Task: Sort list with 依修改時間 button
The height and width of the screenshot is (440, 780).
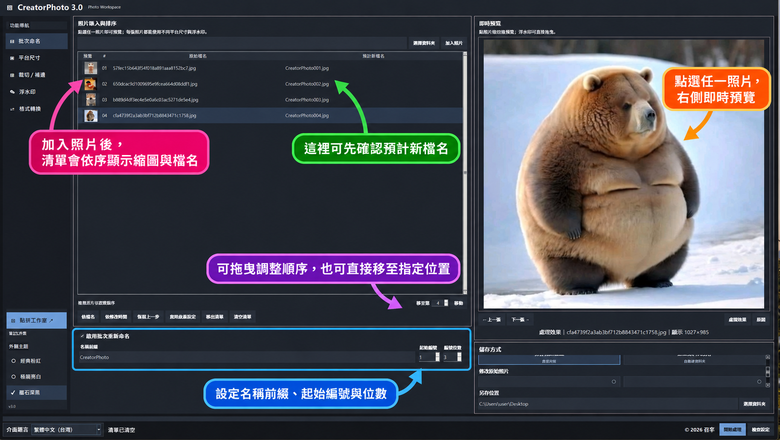Action: [116, 317]
